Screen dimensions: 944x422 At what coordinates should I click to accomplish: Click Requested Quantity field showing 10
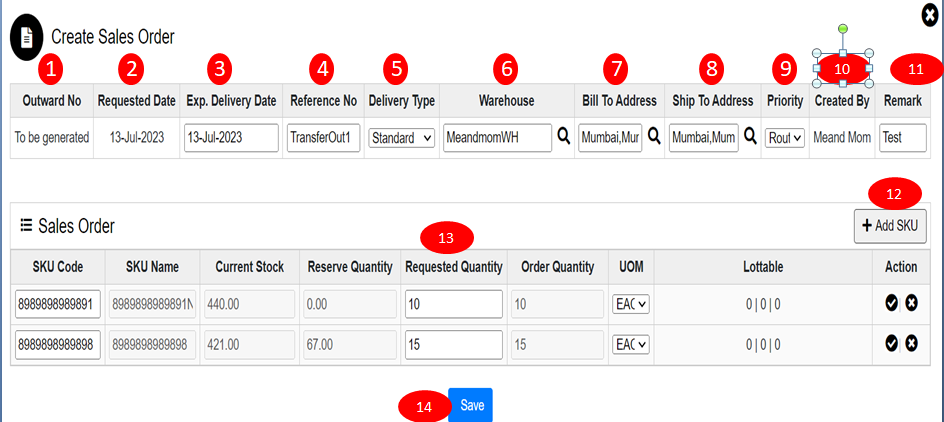pos(453,304)
